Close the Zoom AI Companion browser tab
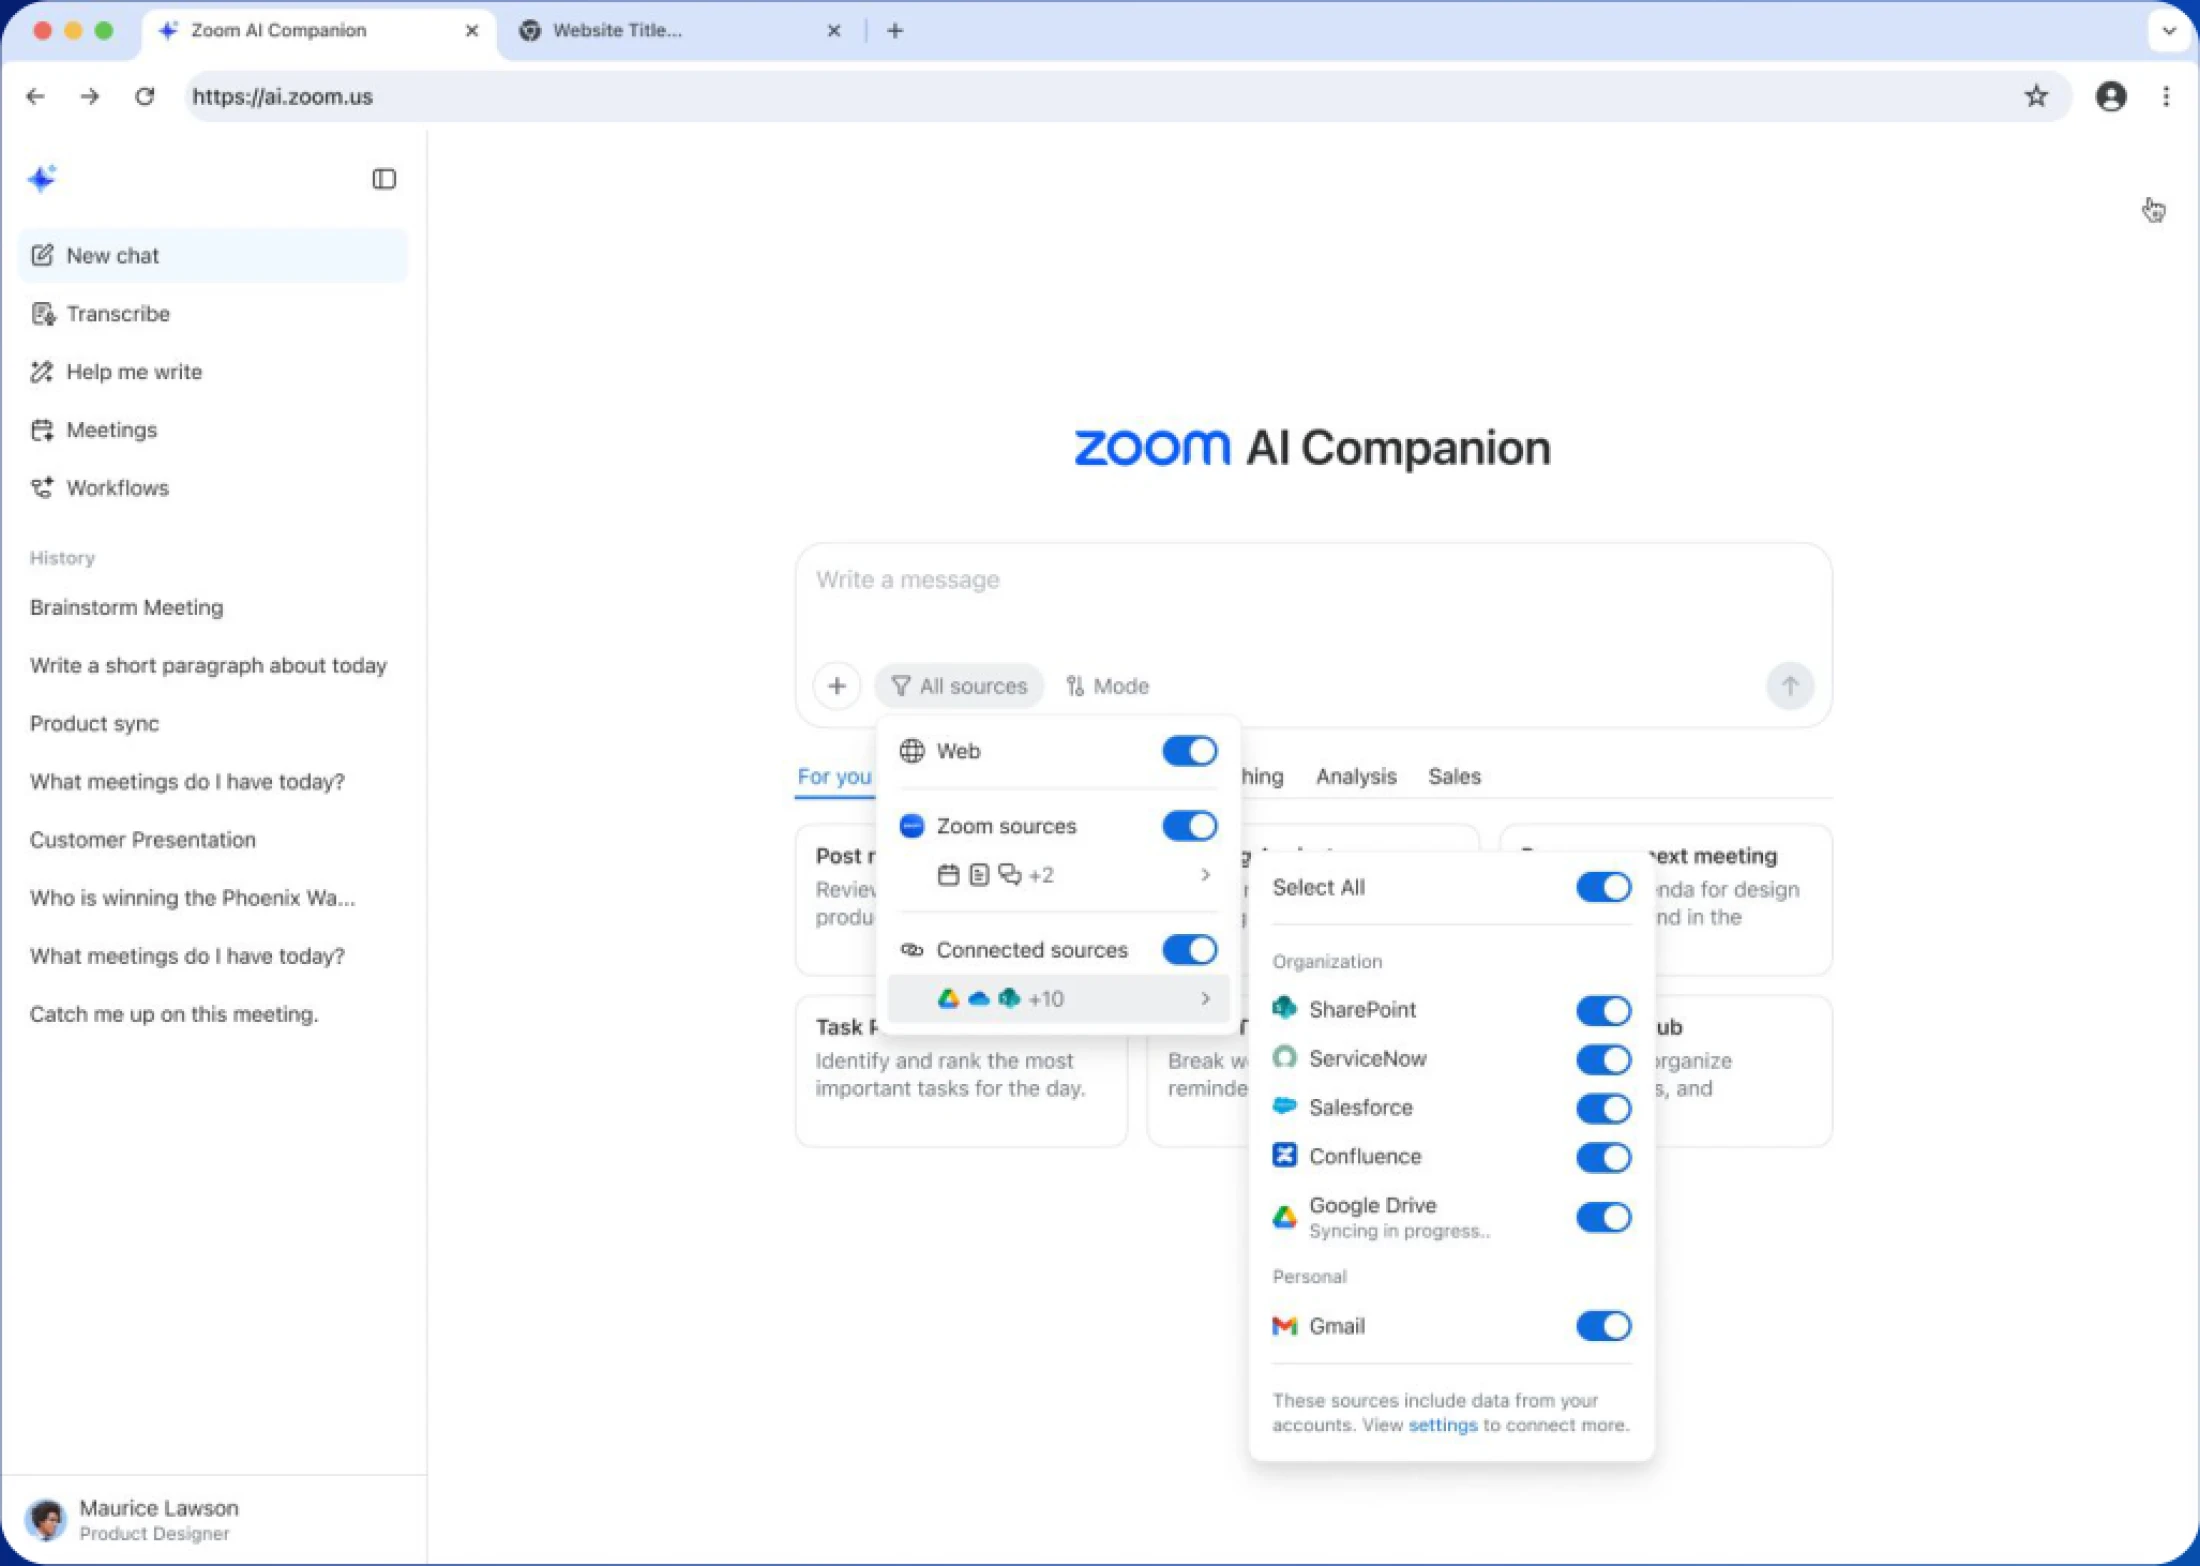The image size is (2200, 1566). [472, 31]
